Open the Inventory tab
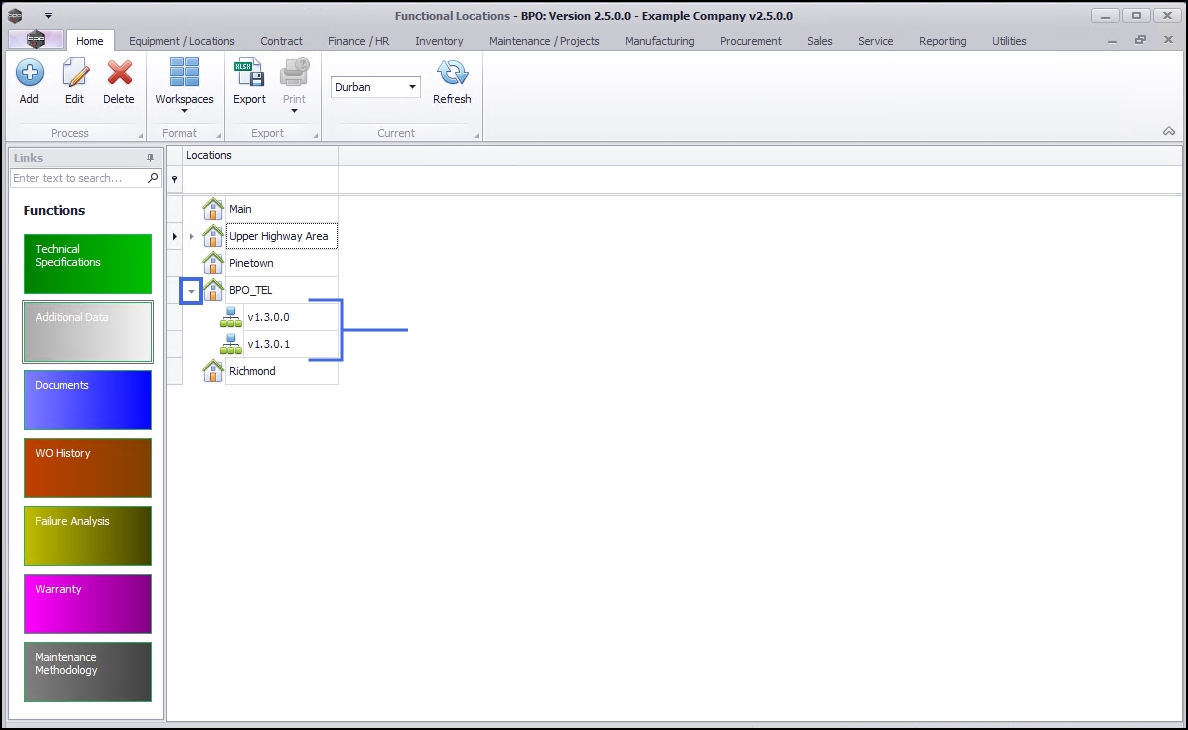Viewport: 1188px width, 730px height. click(439, 41)
